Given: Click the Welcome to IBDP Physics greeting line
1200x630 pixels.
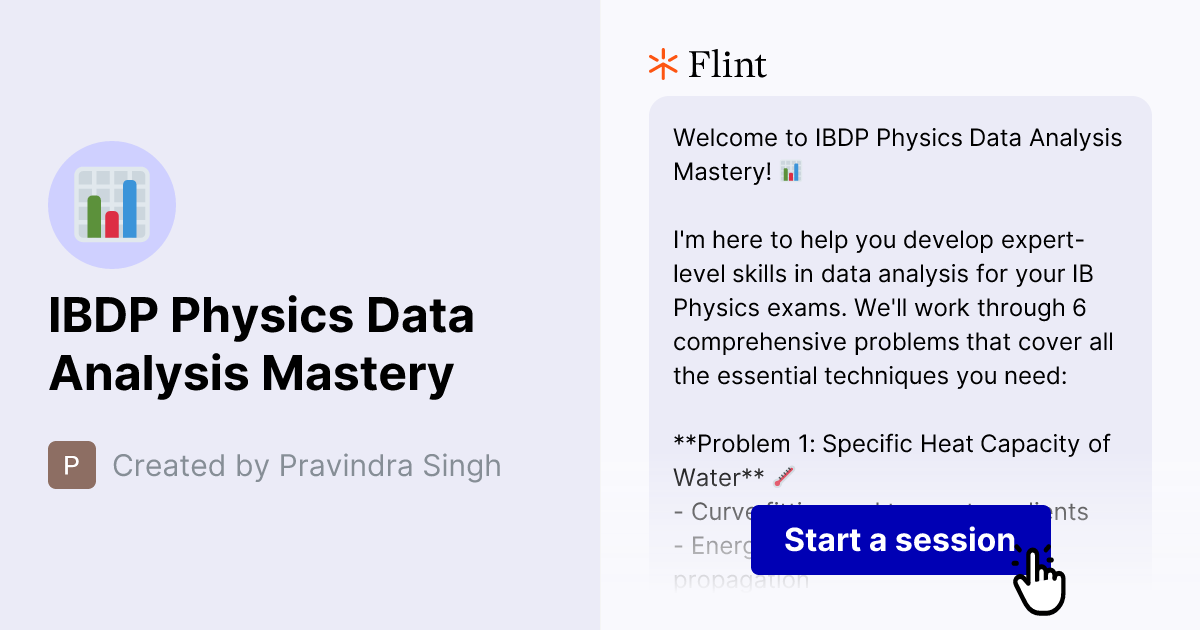Looking at the screenshot, I should coord(898,137).
